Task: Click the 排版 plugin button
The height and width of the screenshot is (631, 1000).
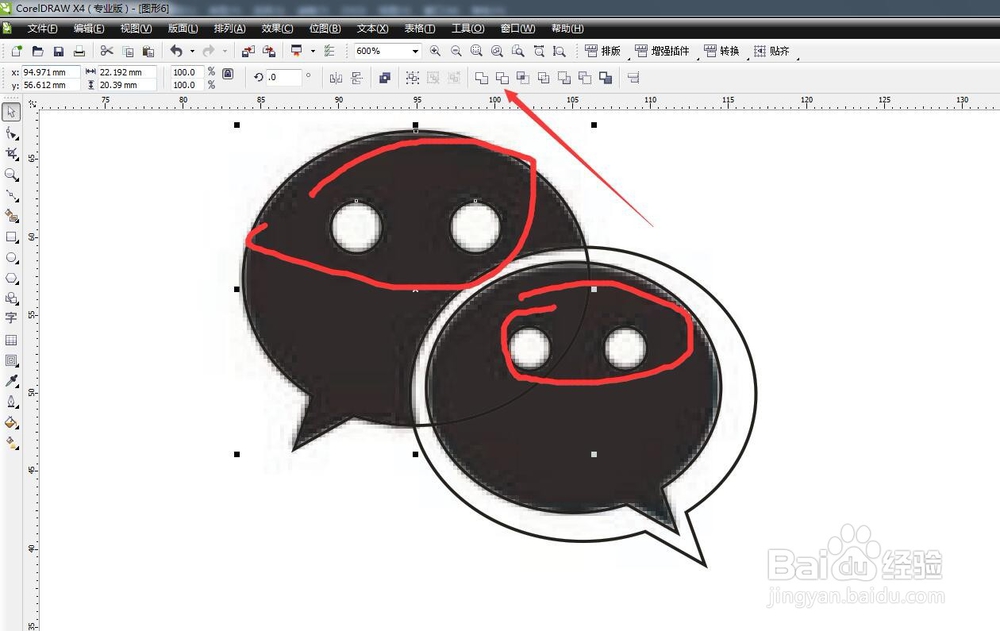Action: point(603,51)
